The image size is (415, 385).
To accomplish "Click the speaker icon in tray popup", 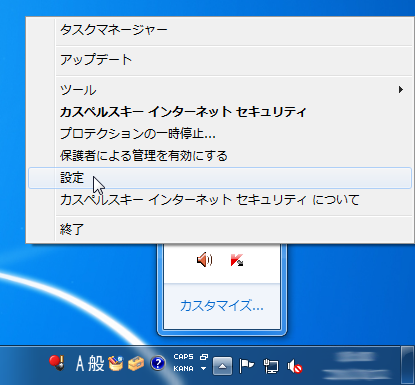I will pos(205,260).
